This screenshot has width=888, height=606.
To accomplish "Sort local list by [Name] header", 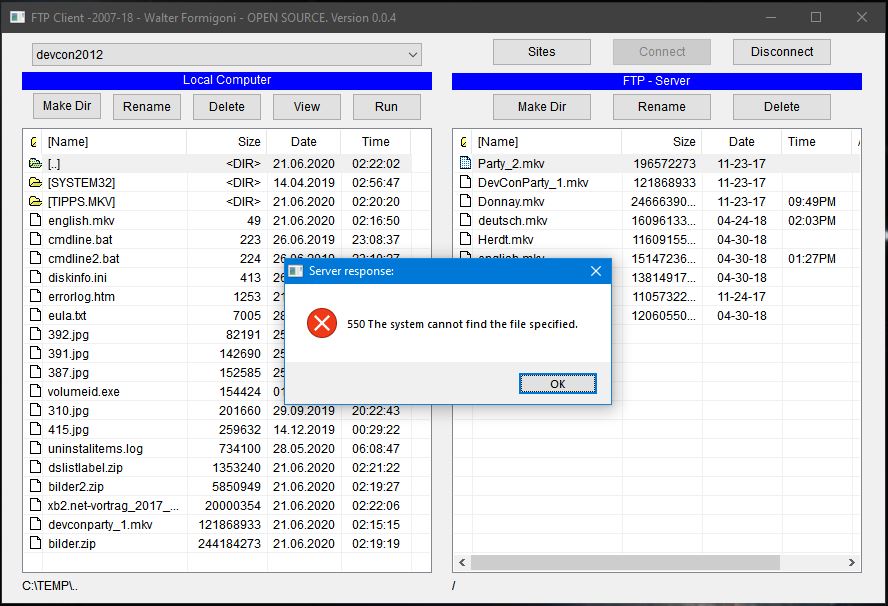I will [x=114, y=142].
